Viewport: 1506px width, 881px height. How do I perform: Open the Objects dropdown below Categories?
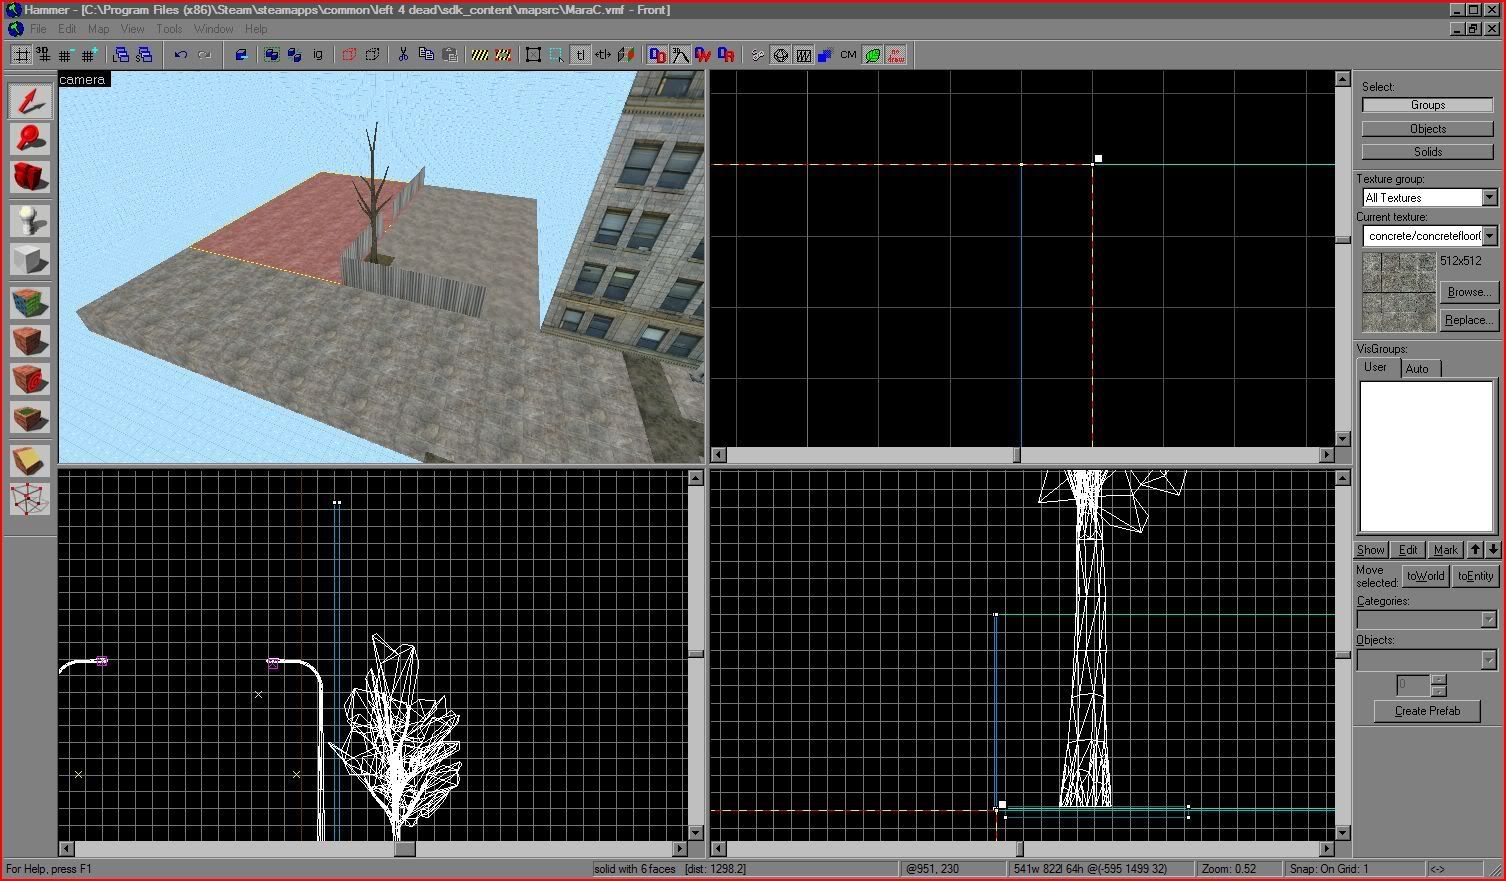pyautogui.click(x=1488, y=660)
